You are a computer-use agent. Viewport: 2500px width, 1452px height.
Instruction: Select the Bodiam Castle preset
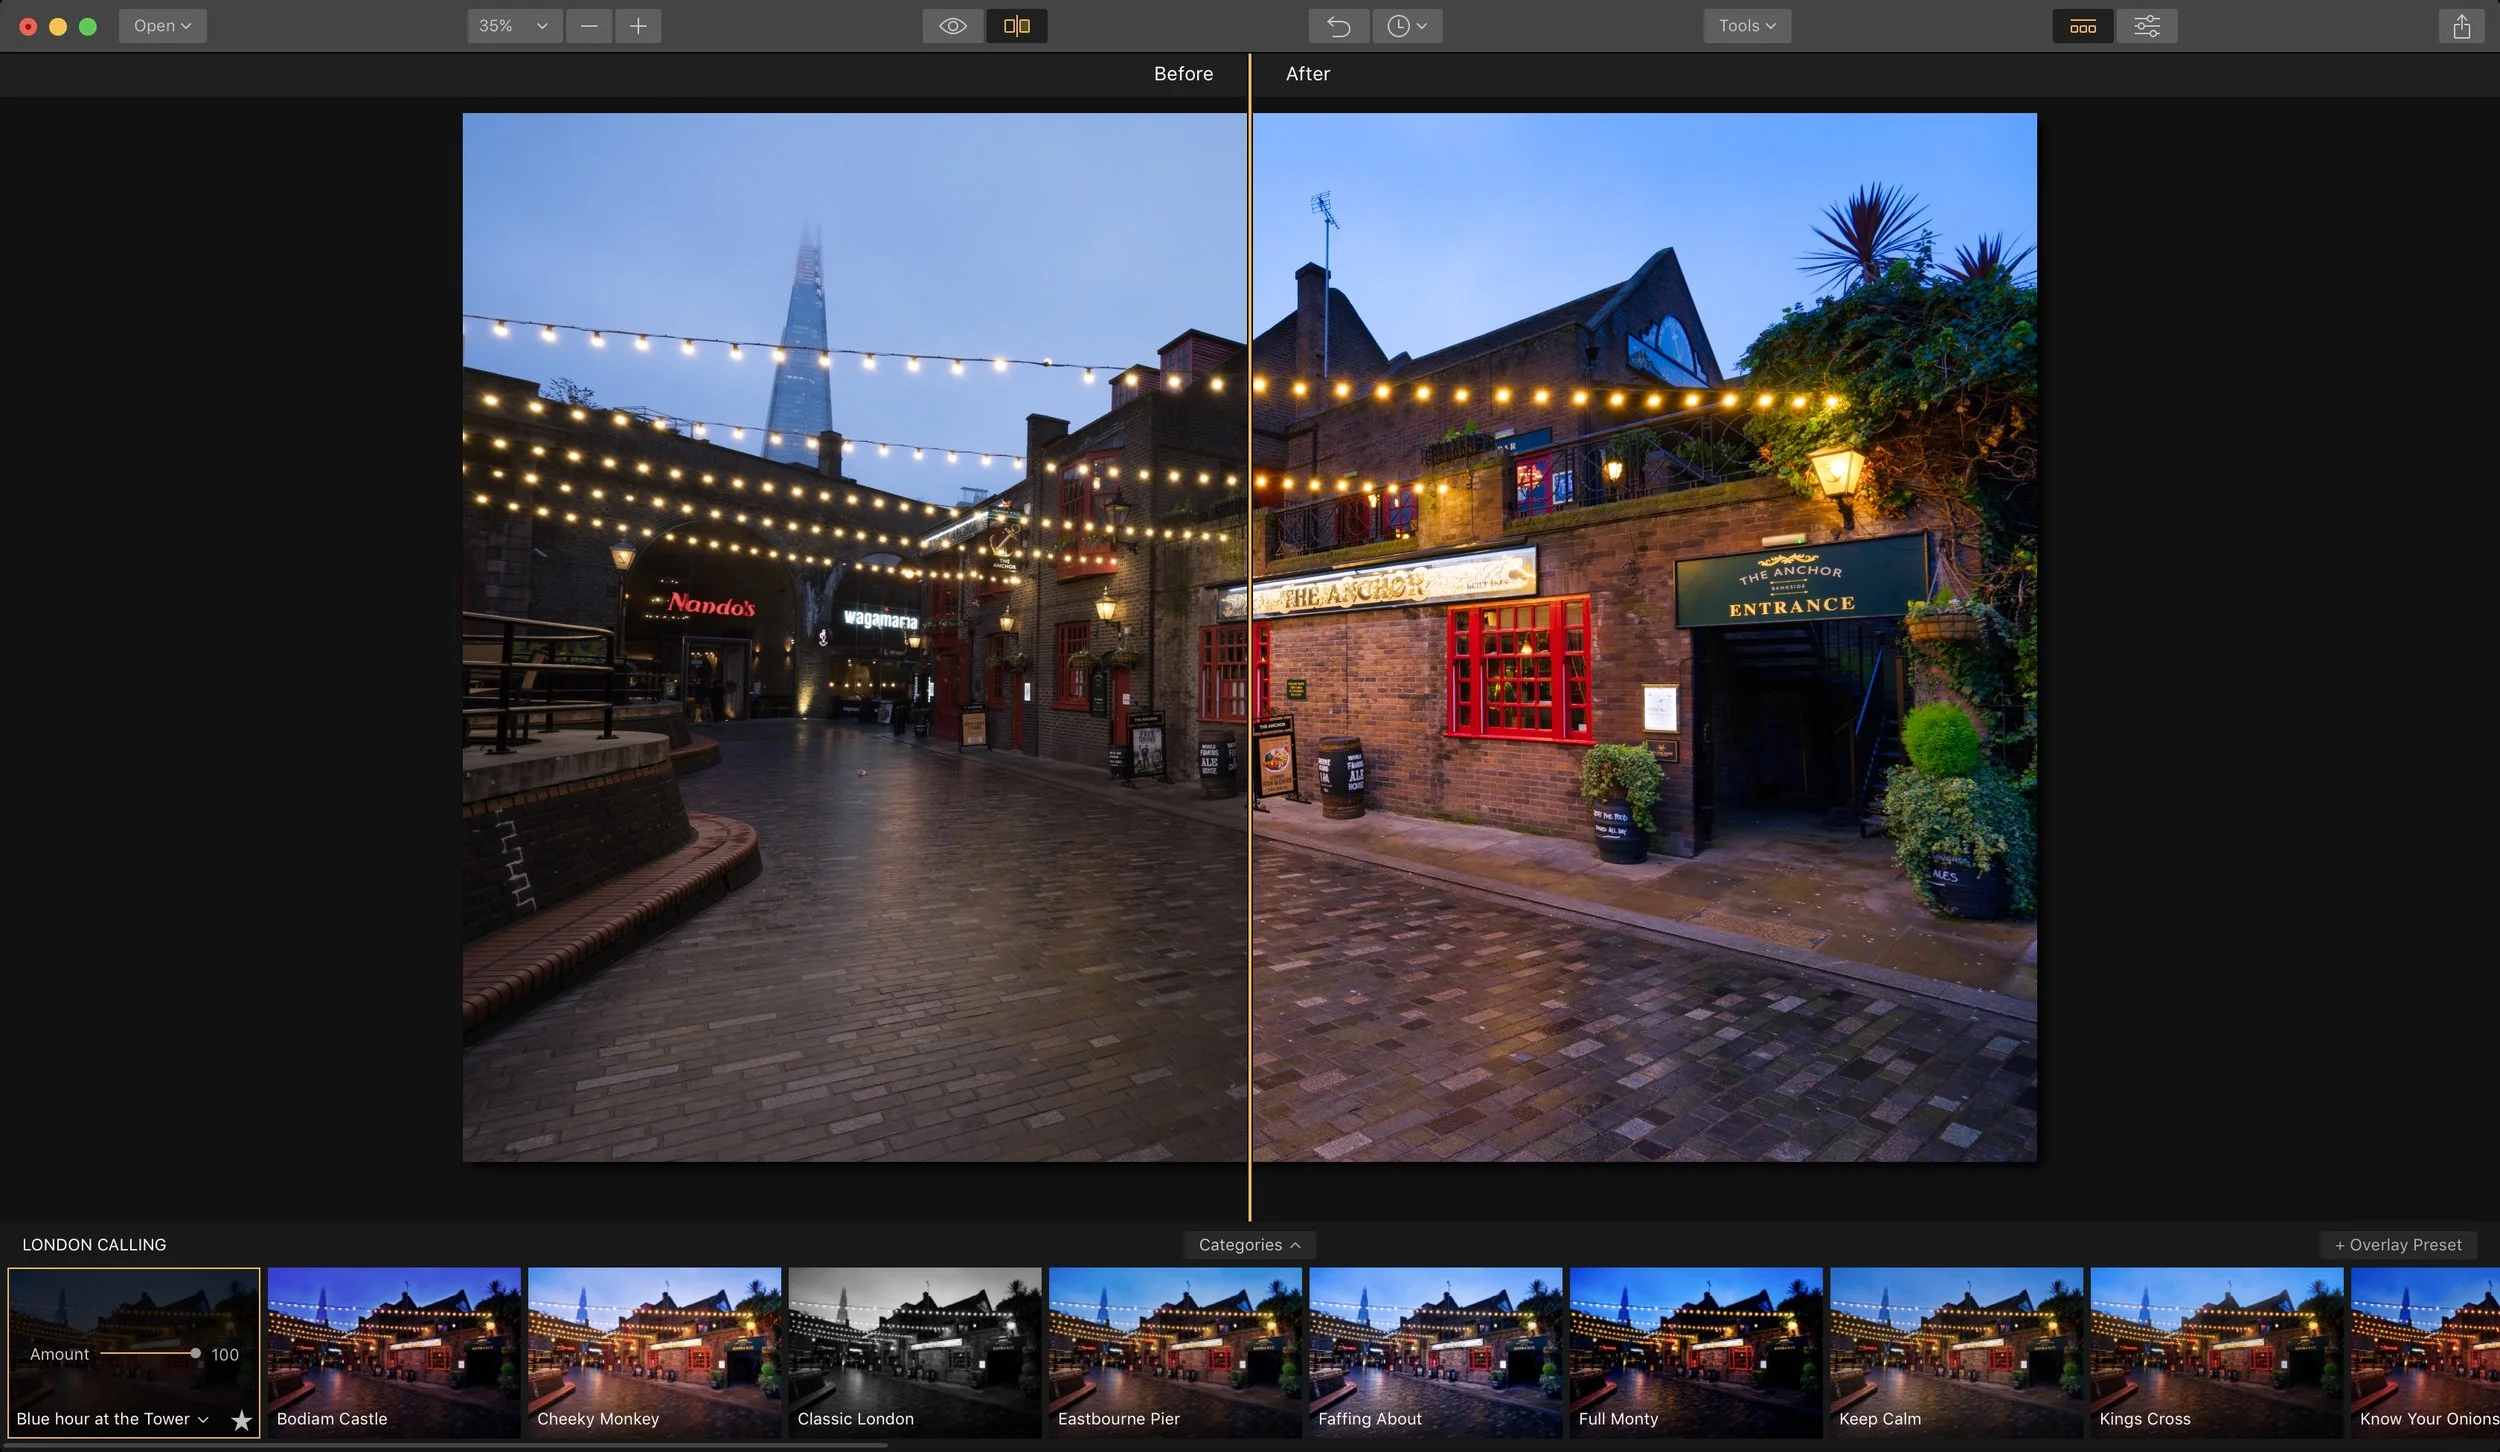394,1353
